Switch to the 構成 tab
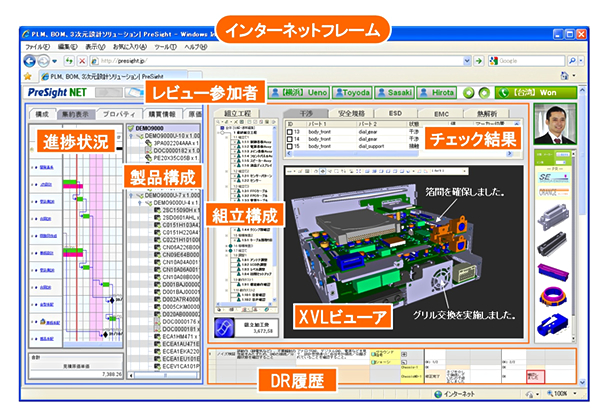This screenshot has width=608, height=416. coord(42,114)
